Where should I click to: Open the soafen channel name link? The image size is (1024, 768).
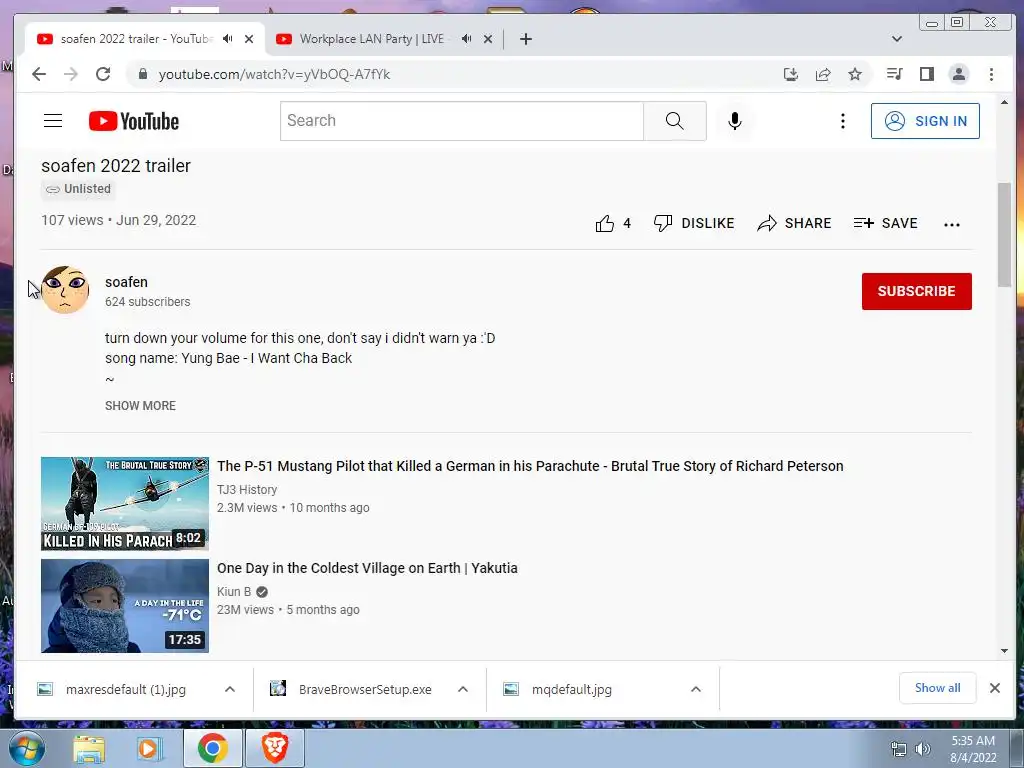(x=126, y=282)
